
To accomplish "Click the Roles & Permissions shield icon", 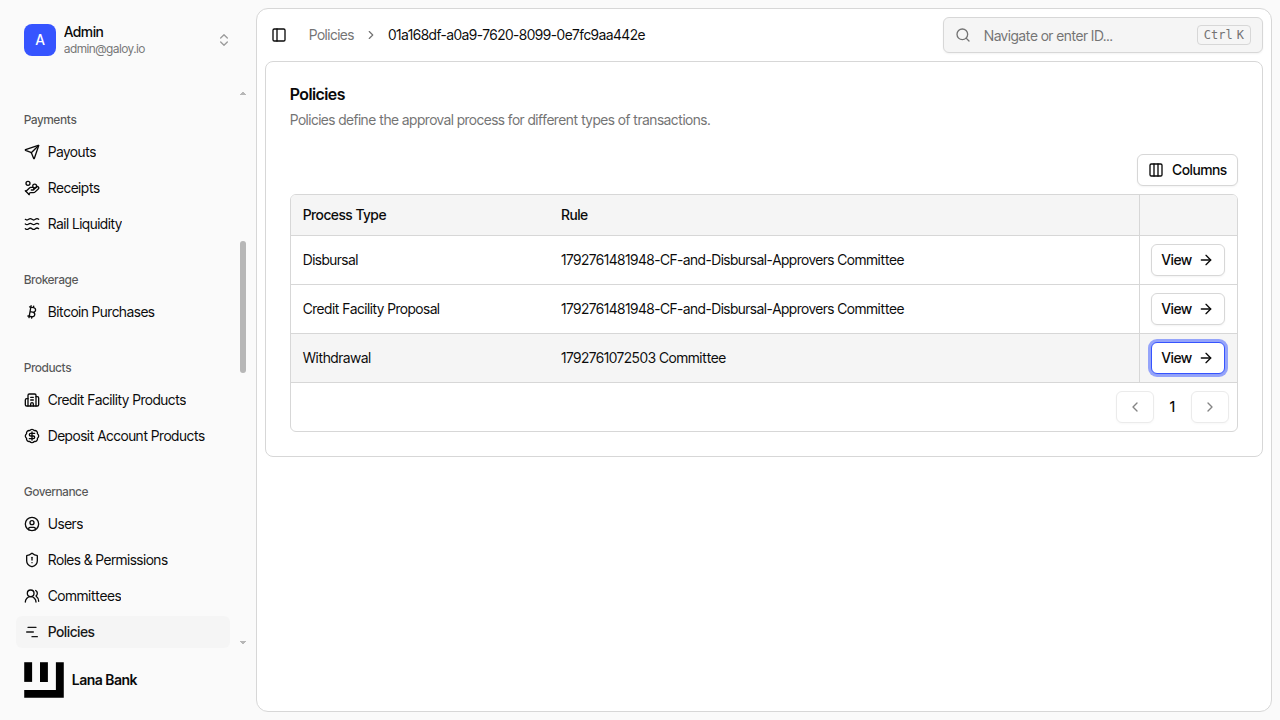I will [x=32, y=560].
